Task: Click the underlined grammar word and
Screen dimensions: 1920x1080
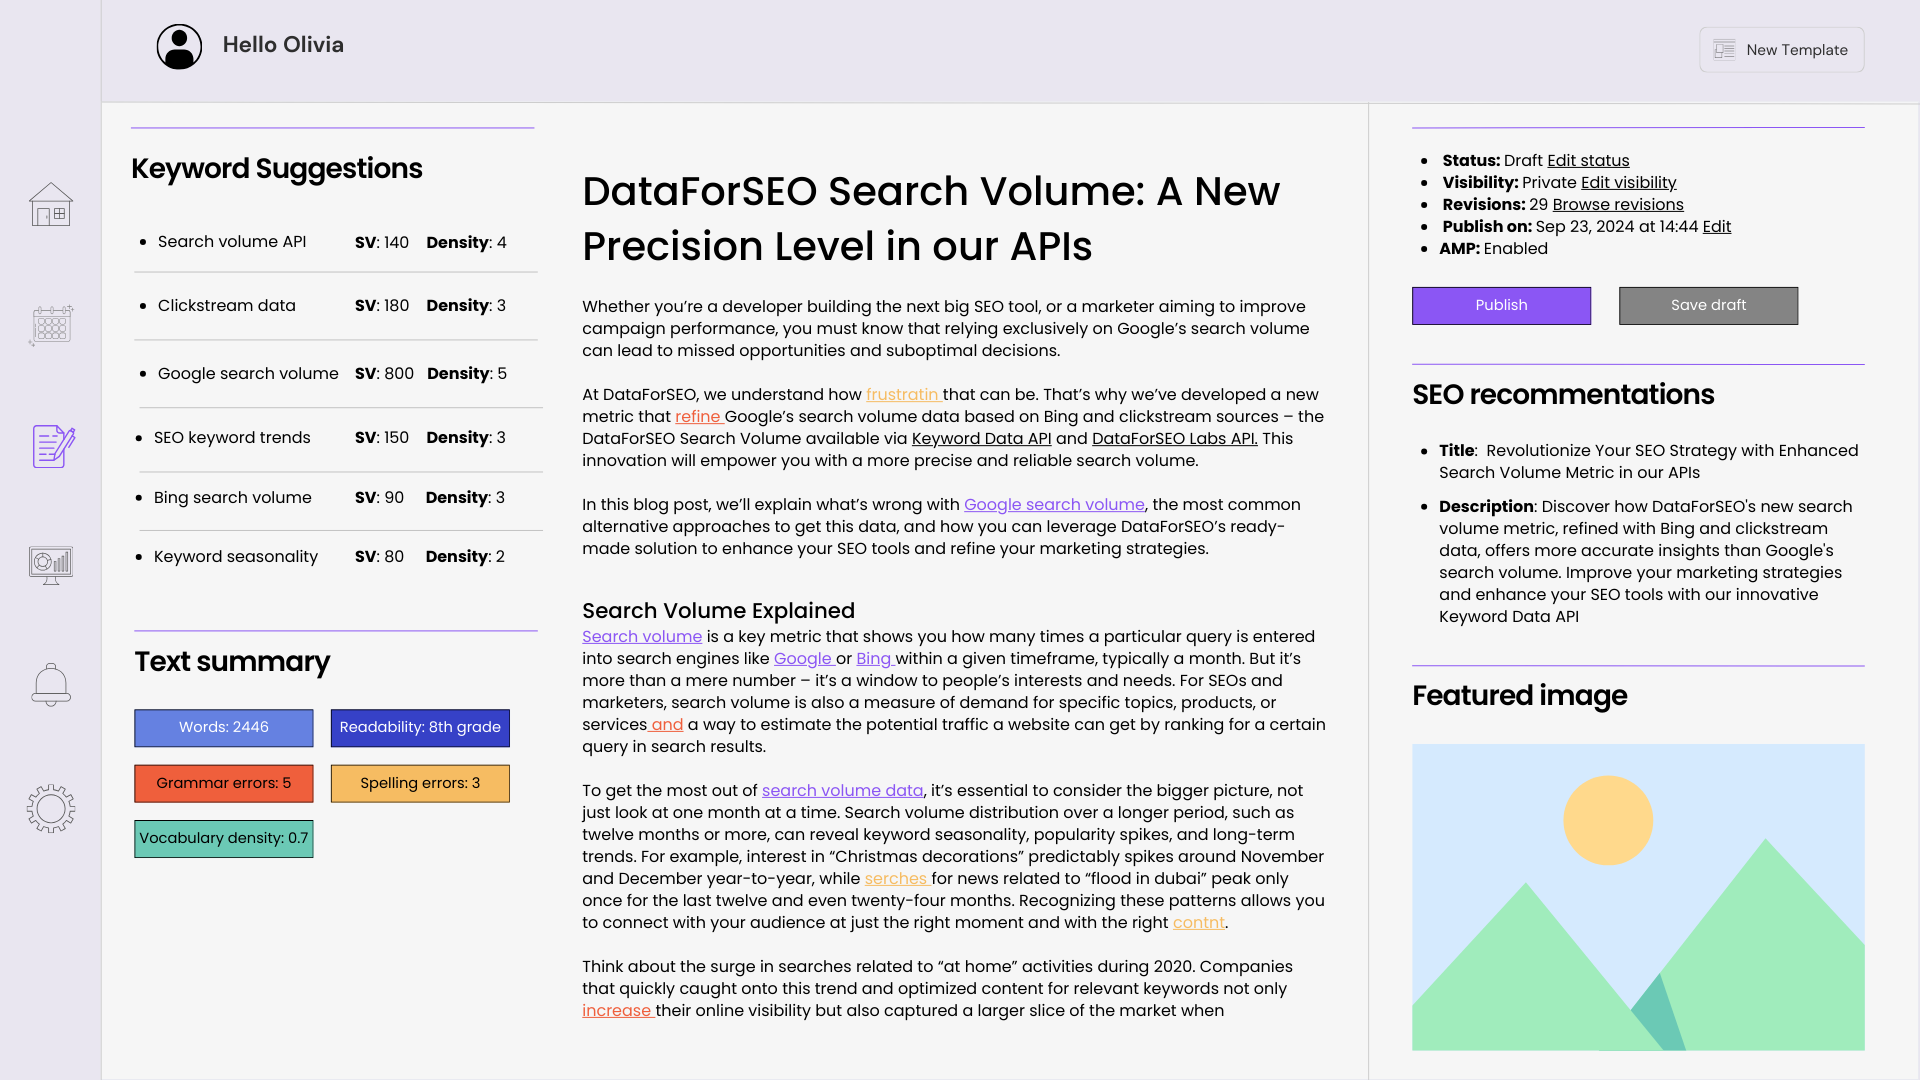Action: [x=667, y=724]
